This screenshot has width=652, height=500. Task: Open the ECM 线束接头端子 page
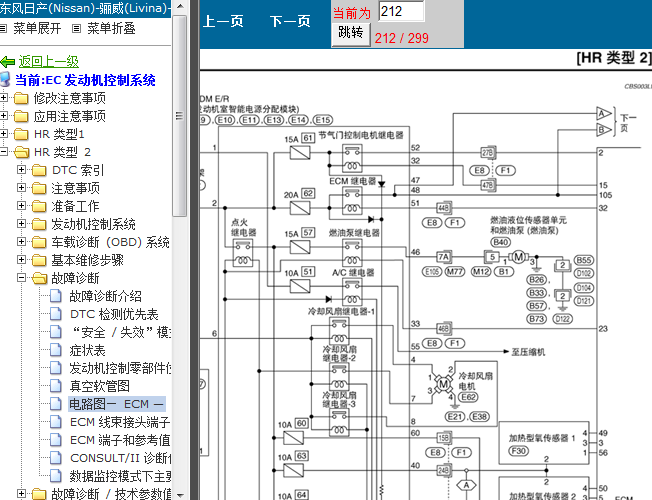click(x=120, y=422)
